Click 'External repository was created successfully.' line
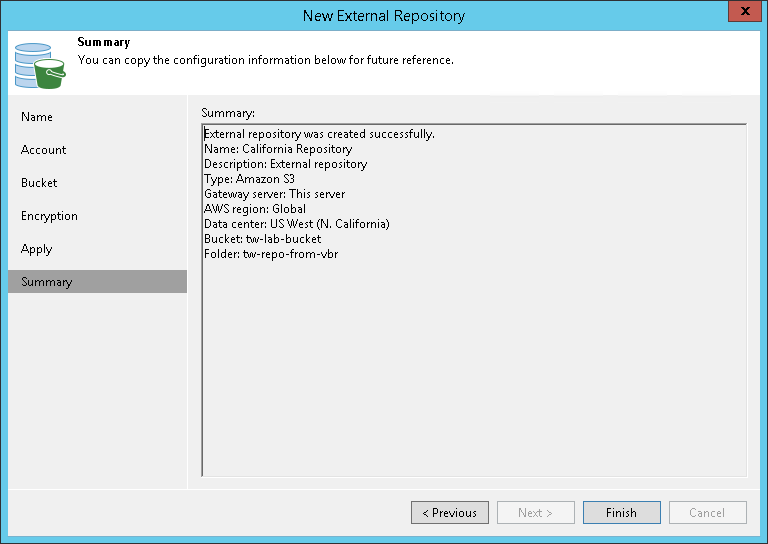Image resolution: width=768 pixels, height=544 pixels. tap(319, 134)
